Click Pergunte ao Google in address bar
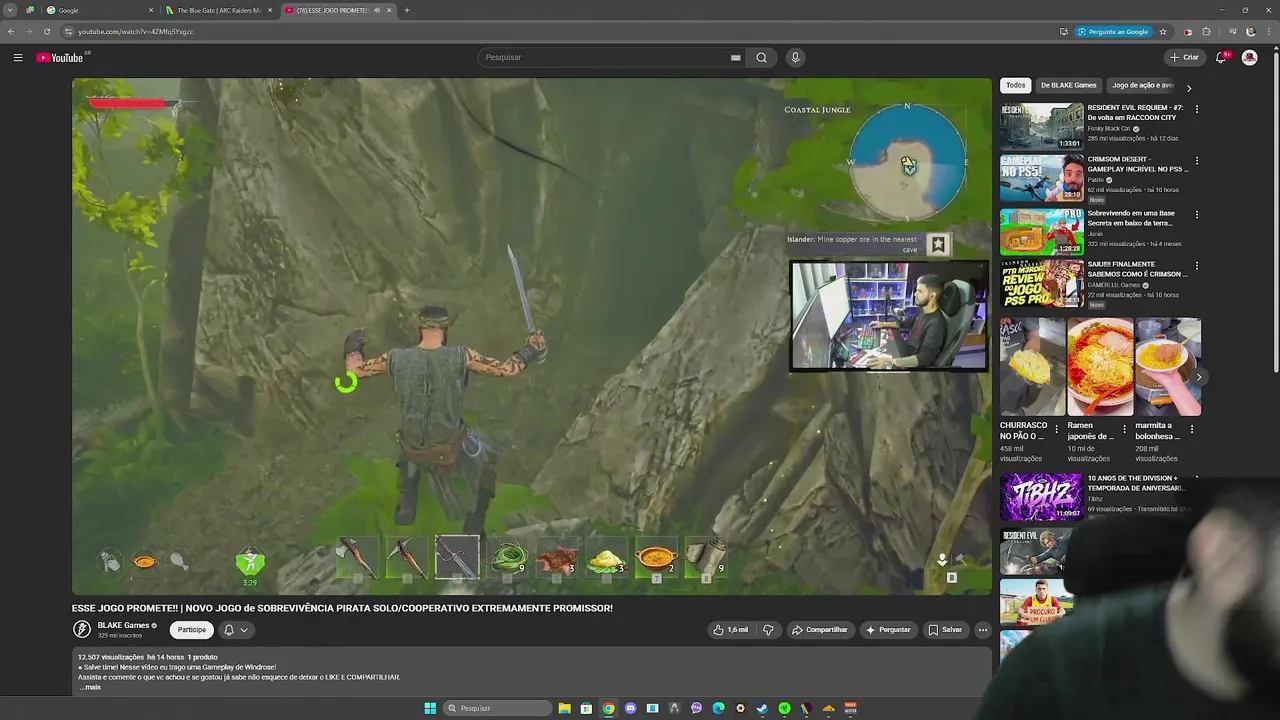This screenshot has width=1280, height=720. (1112, 31)
